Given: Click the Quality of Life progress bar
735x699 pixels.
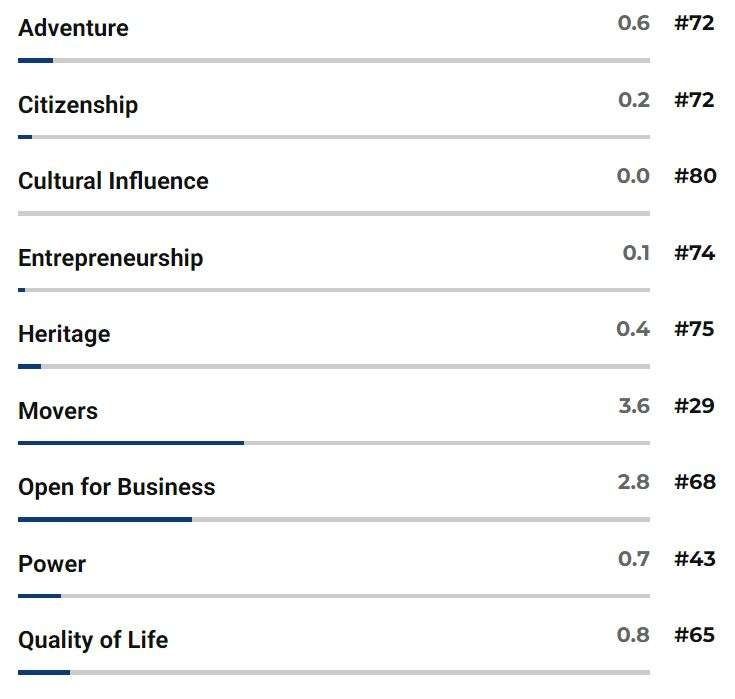Looking at the screenshot, I should coord(333,673).
